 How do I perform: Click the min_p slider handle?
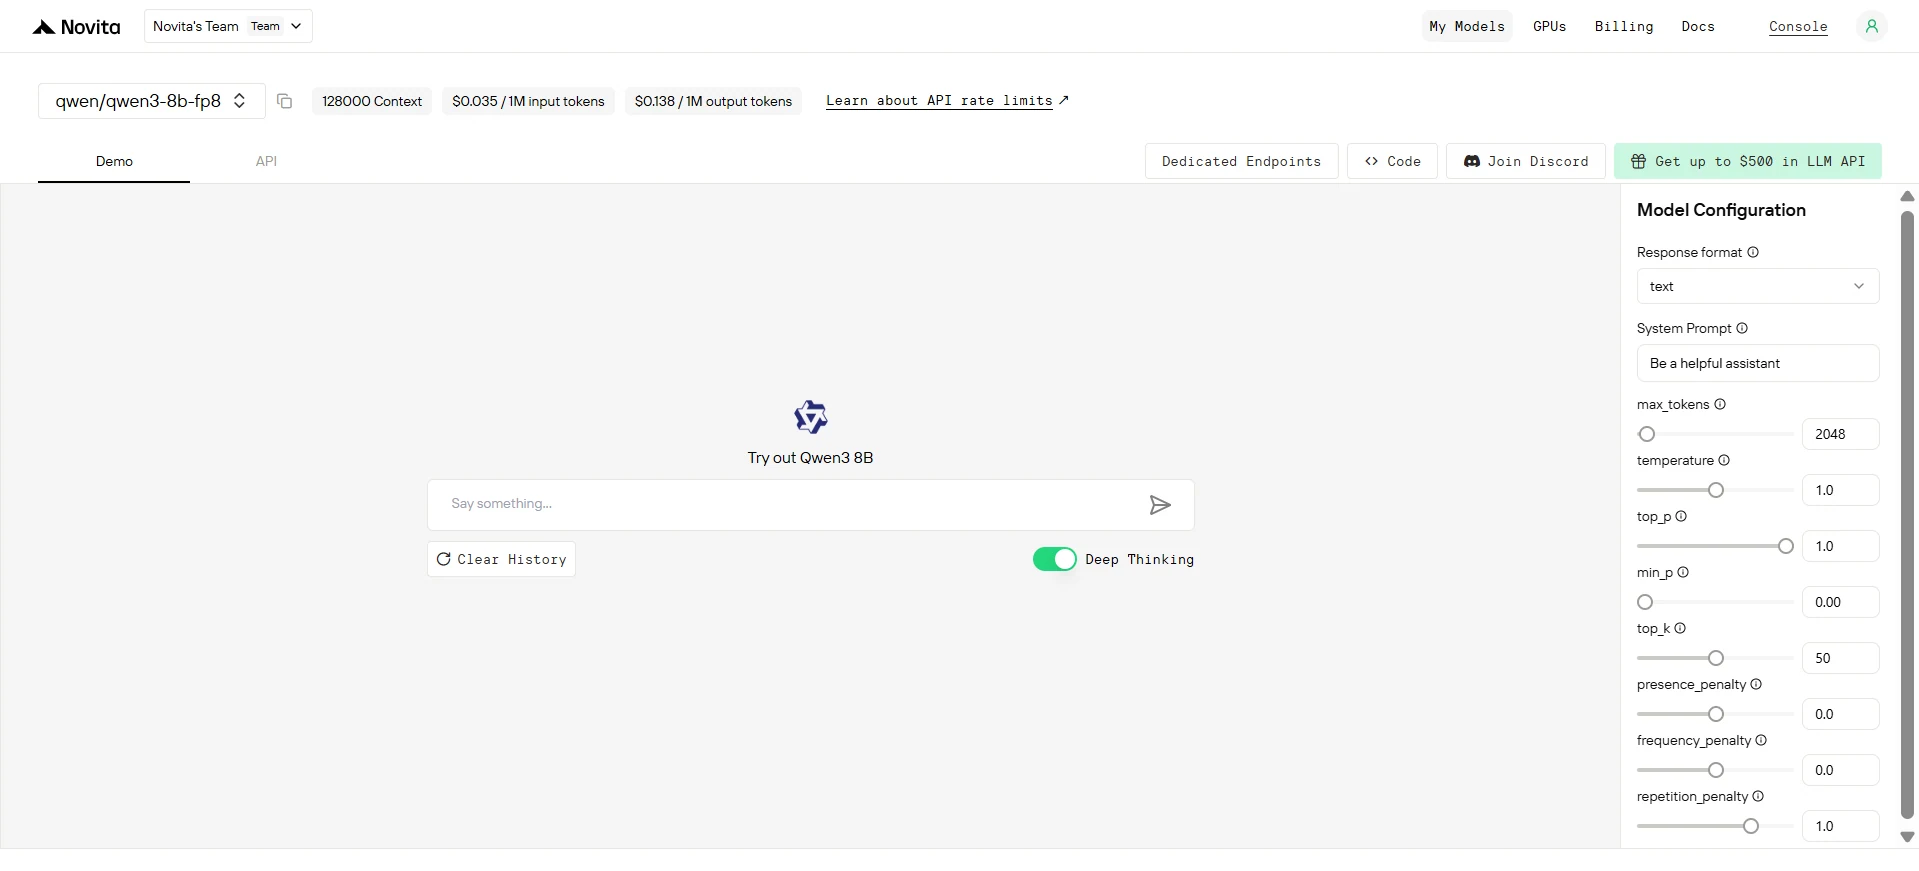tap(1645, 602)
